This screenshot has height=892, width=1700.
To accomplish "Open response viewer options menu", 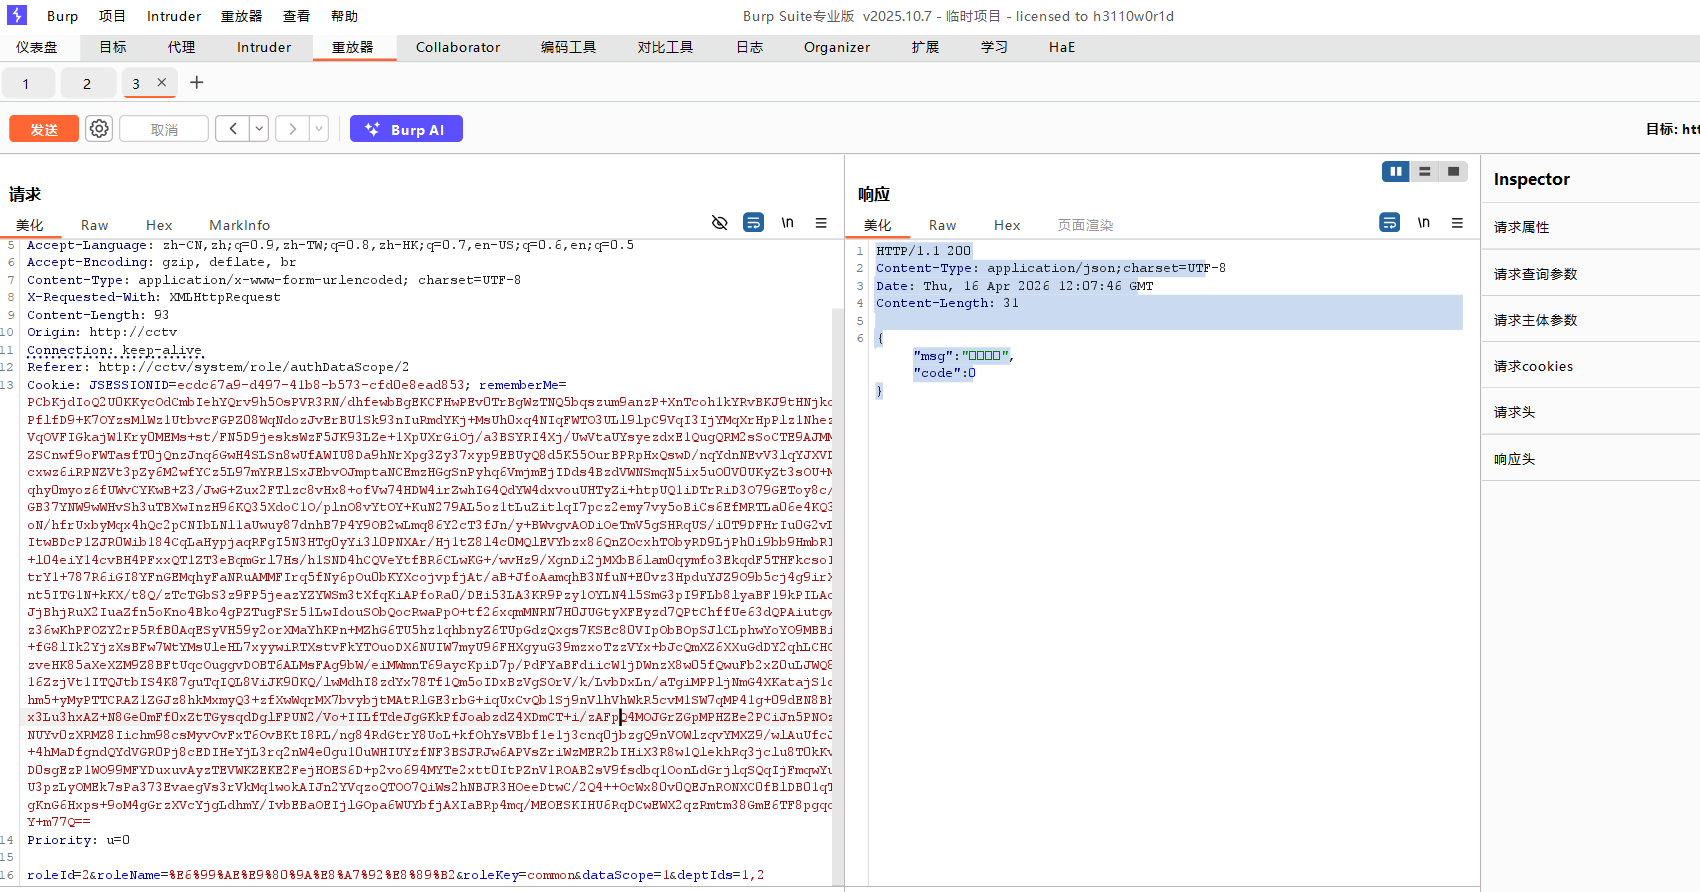I will point(1457,223).
